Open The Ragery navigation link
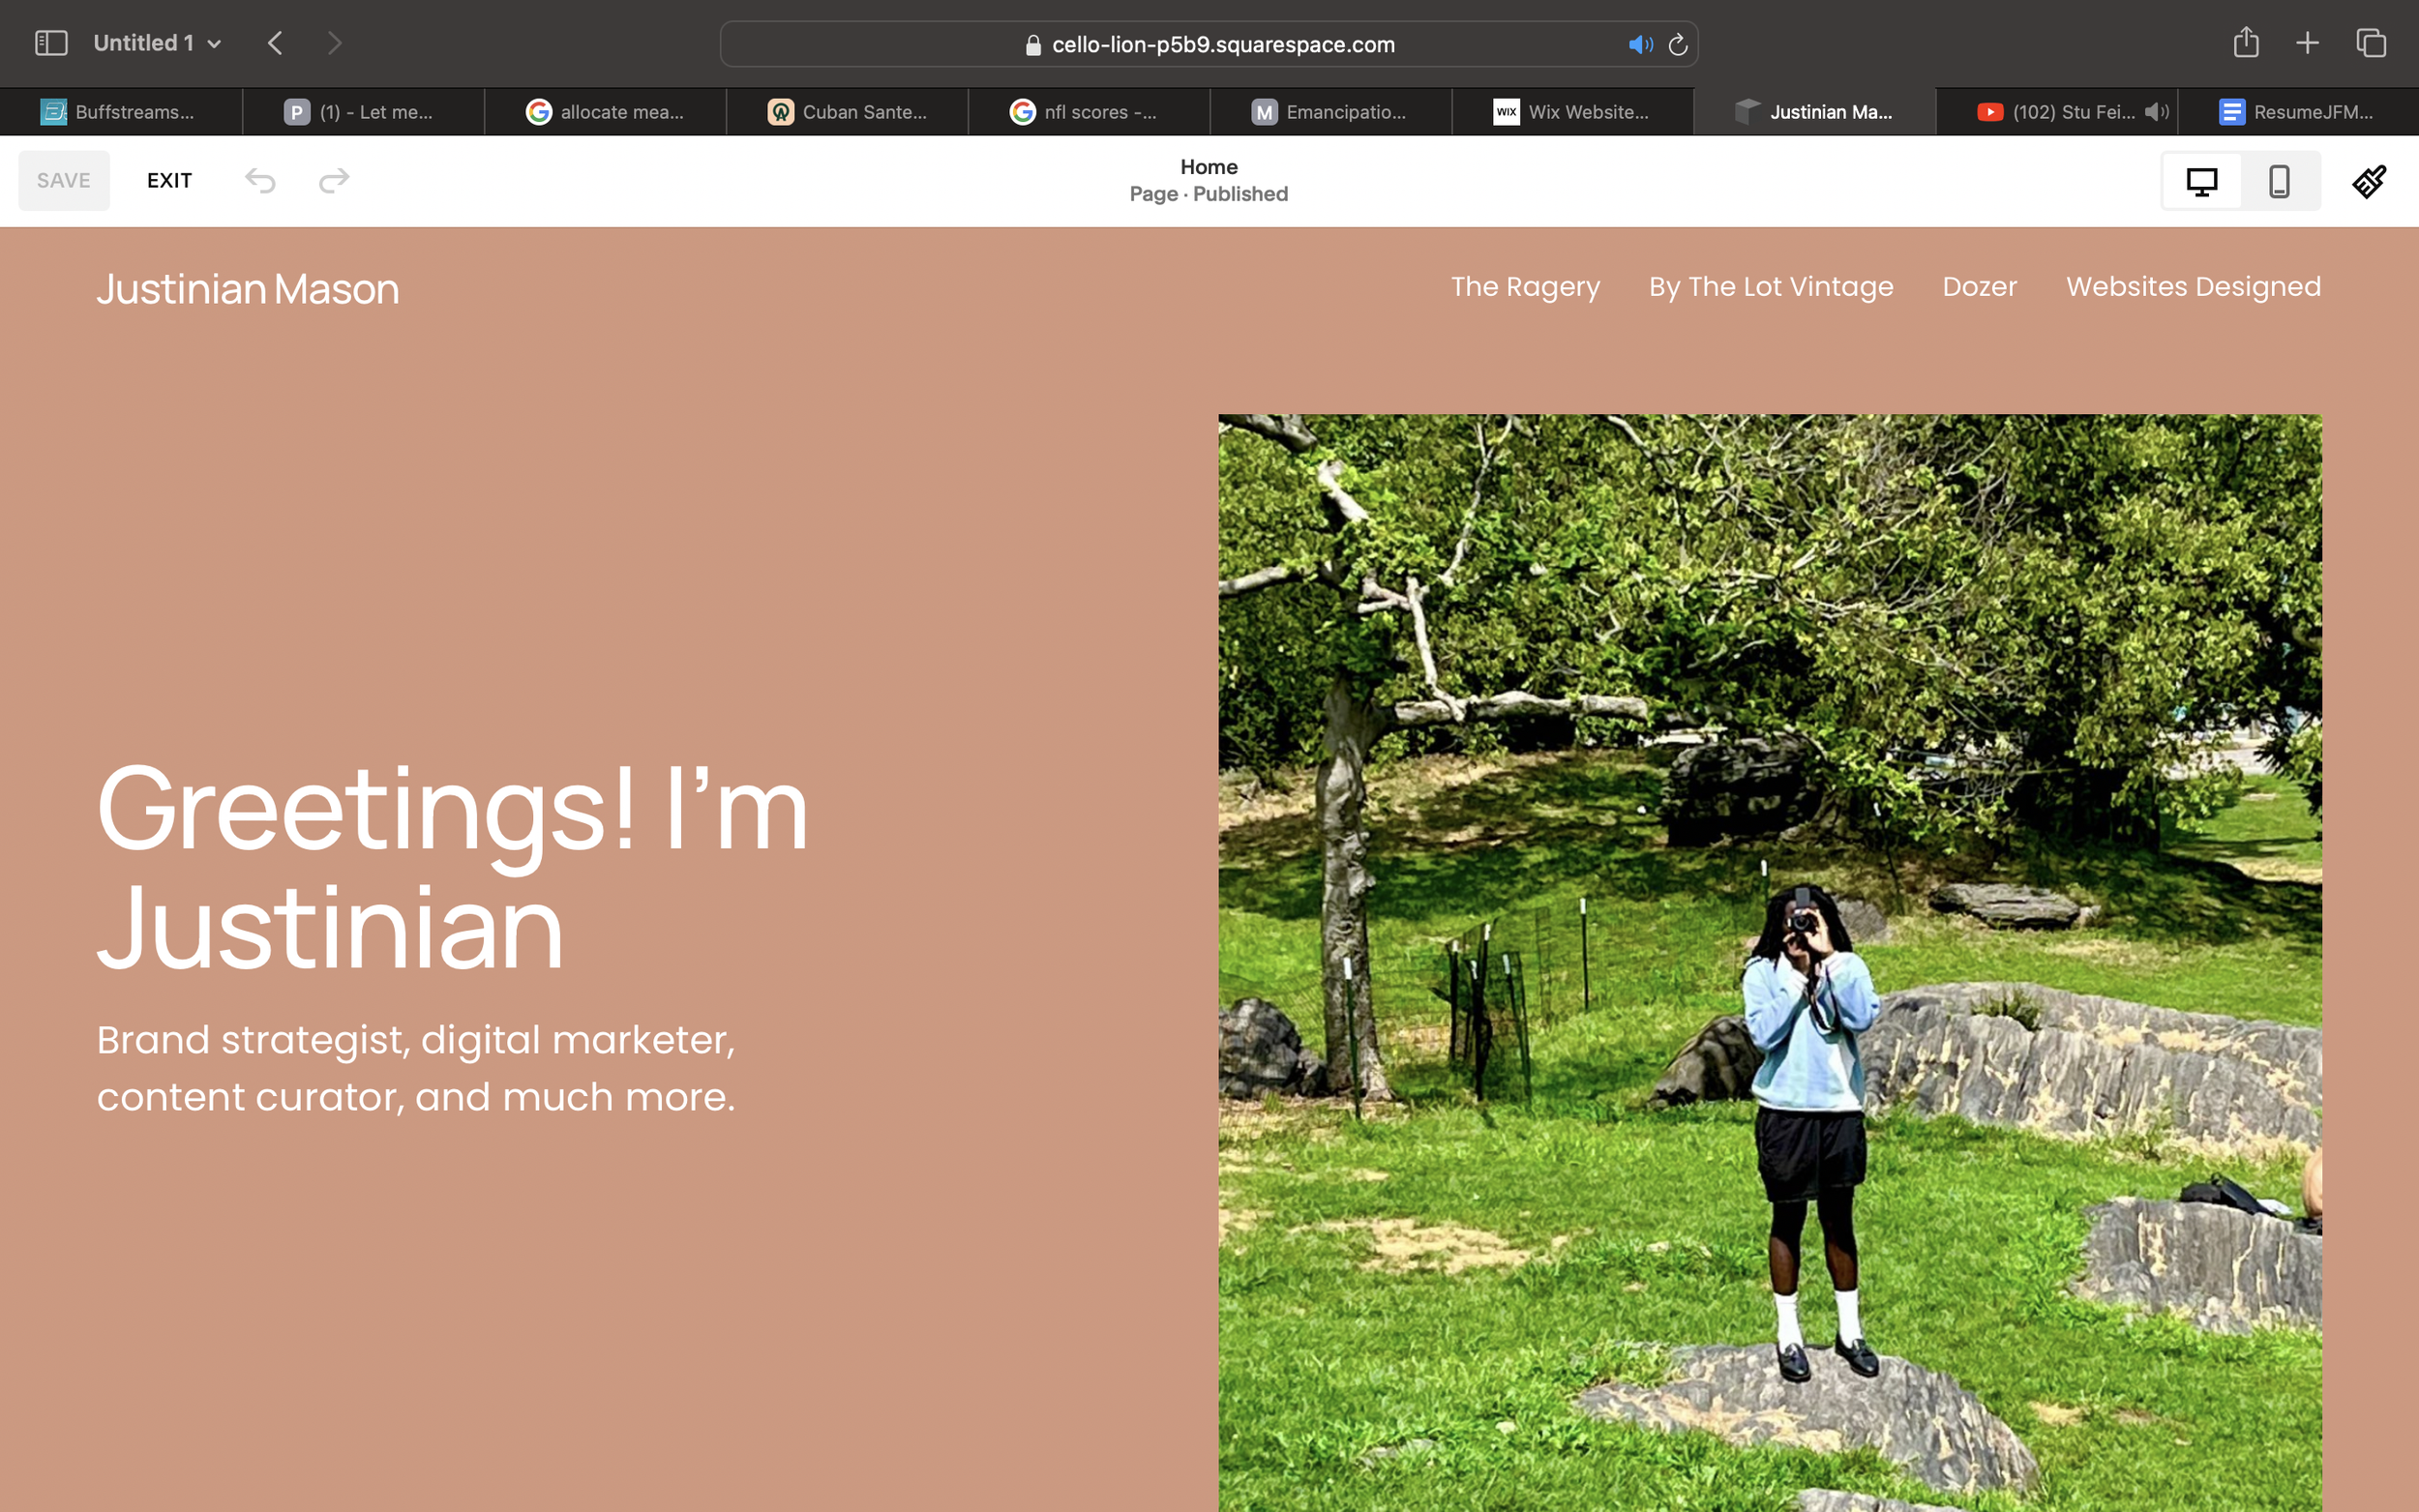 click(x=1525, y=287)
